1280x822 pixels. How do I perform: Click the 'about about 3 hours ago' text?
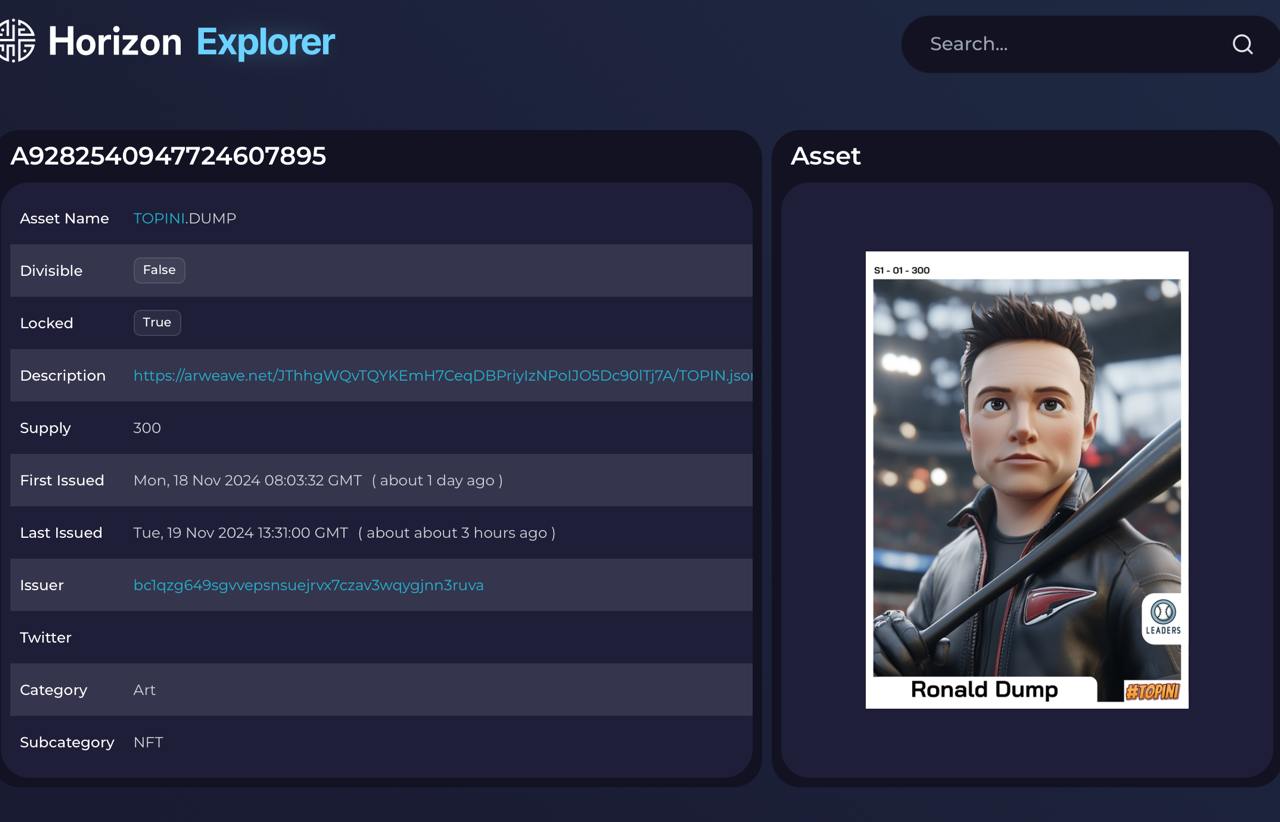(x=457, y=533)
